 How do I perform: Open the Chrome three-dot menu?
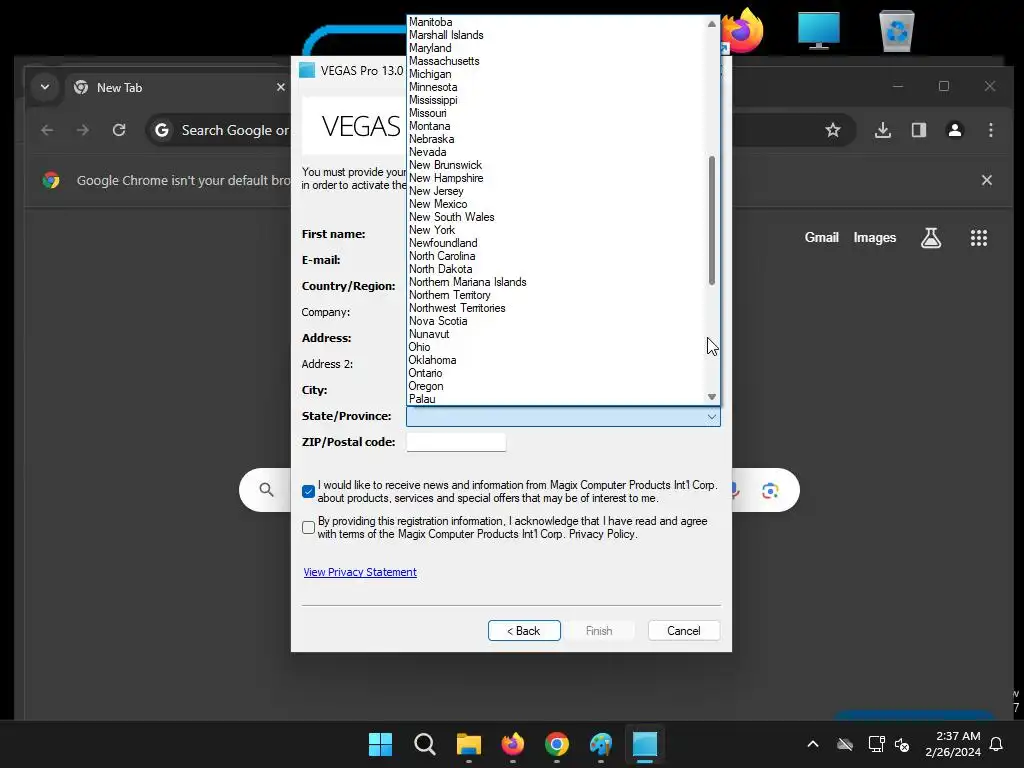point(991,130)
